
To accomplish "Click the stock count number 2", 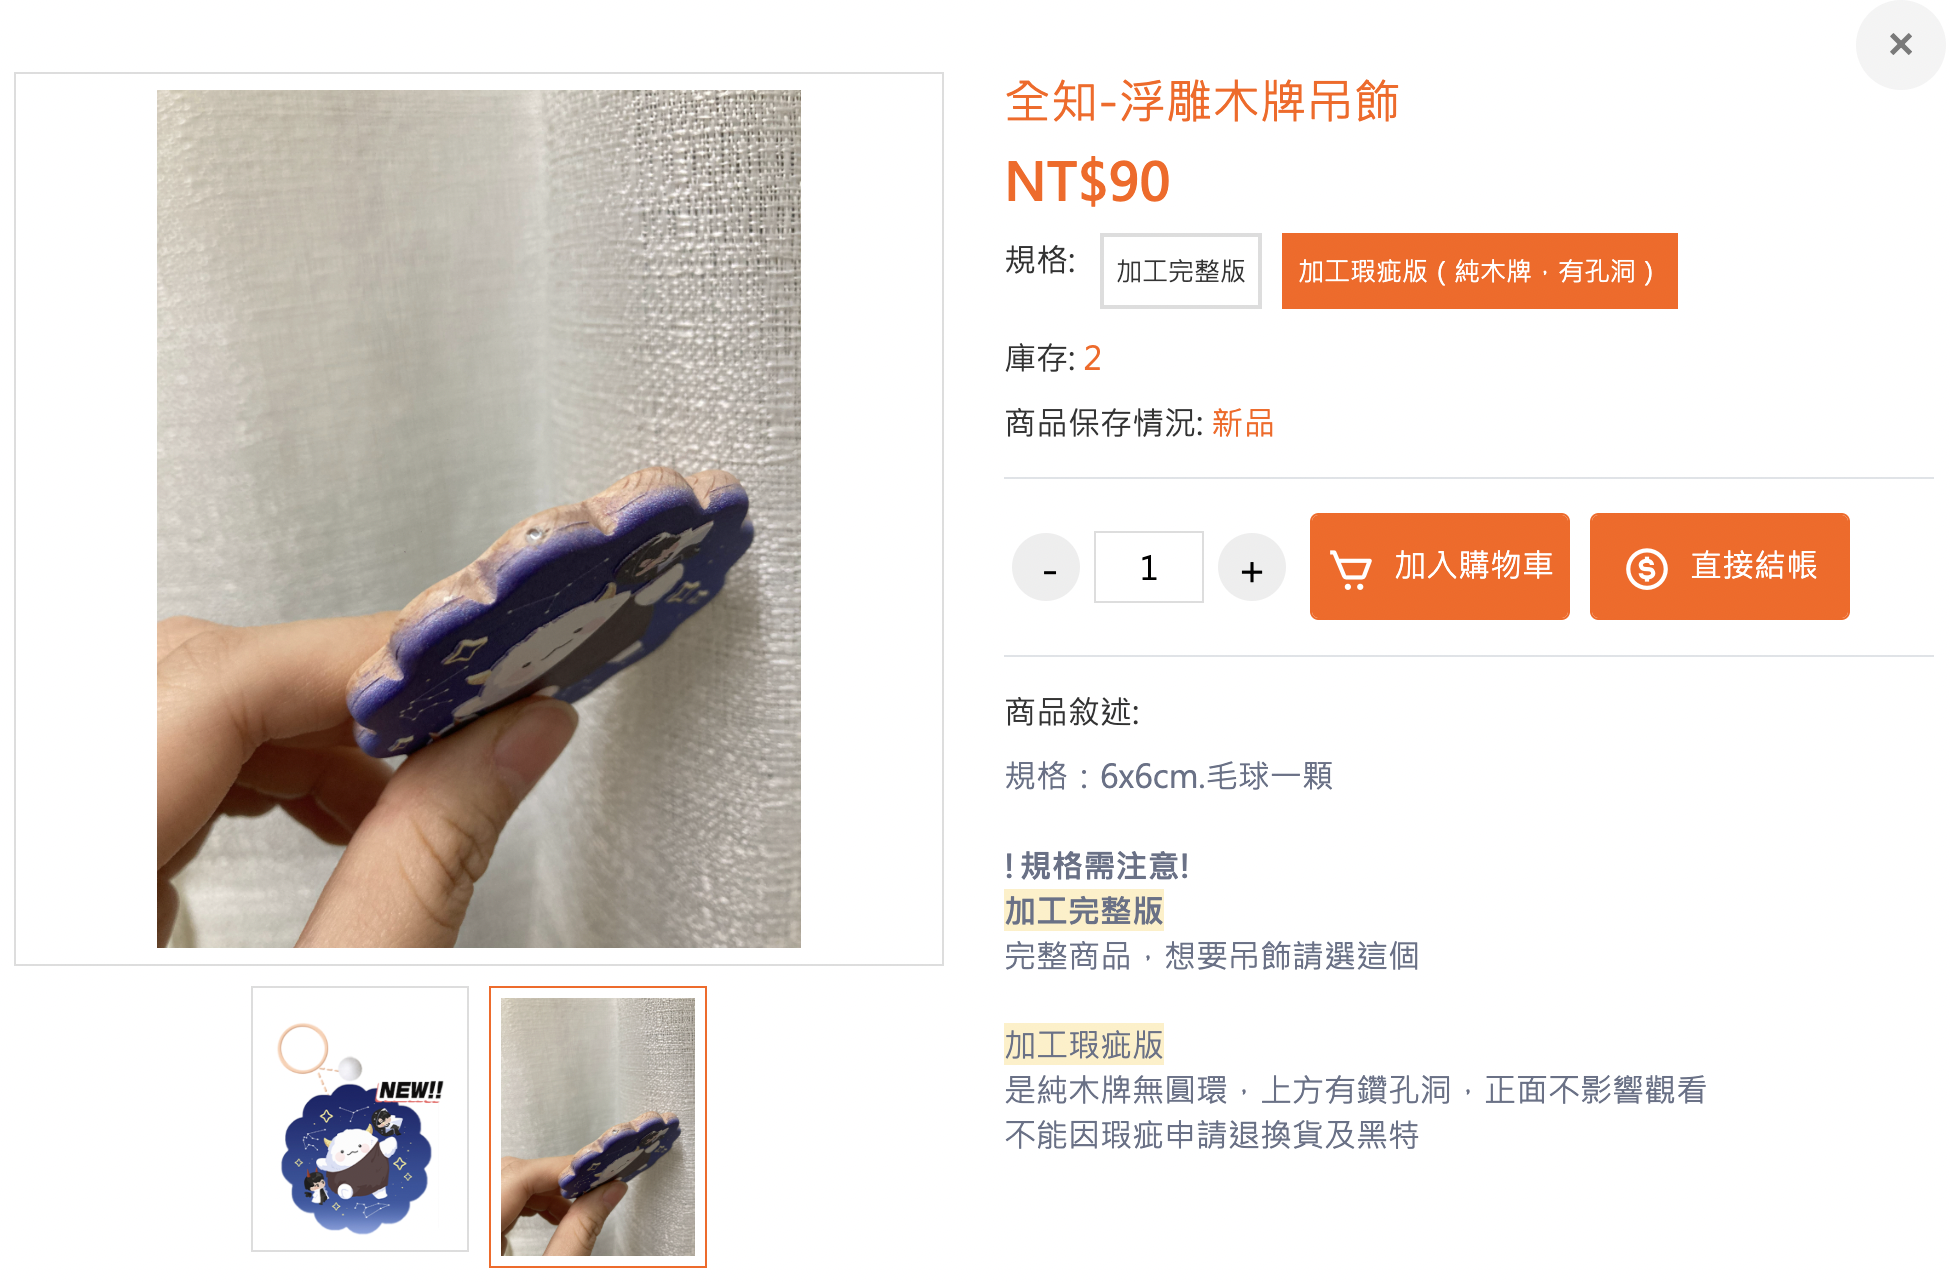I will pos(1092,358).
